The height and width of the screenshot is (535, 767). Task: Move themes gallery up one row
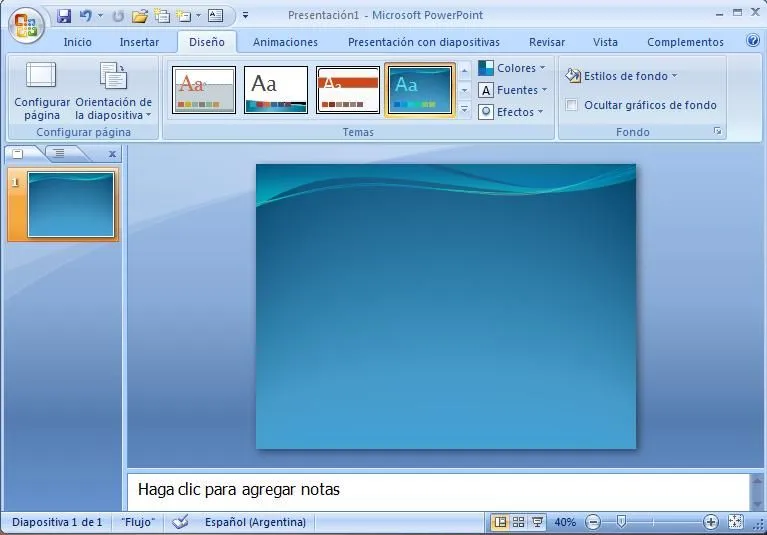[464, 71]
